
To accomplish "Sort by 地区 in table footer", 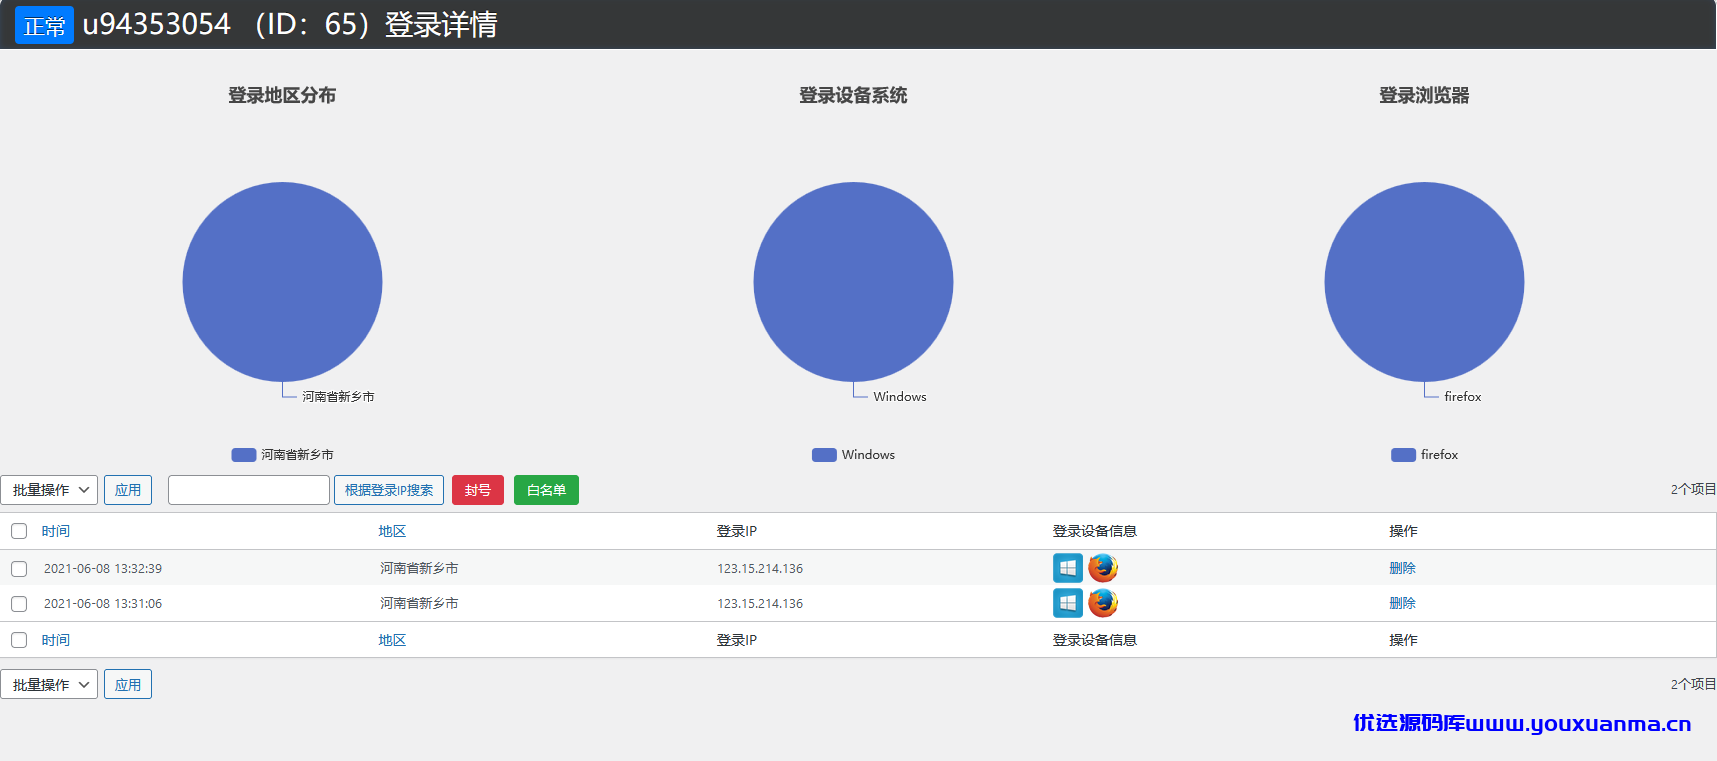I will point(392,640).
